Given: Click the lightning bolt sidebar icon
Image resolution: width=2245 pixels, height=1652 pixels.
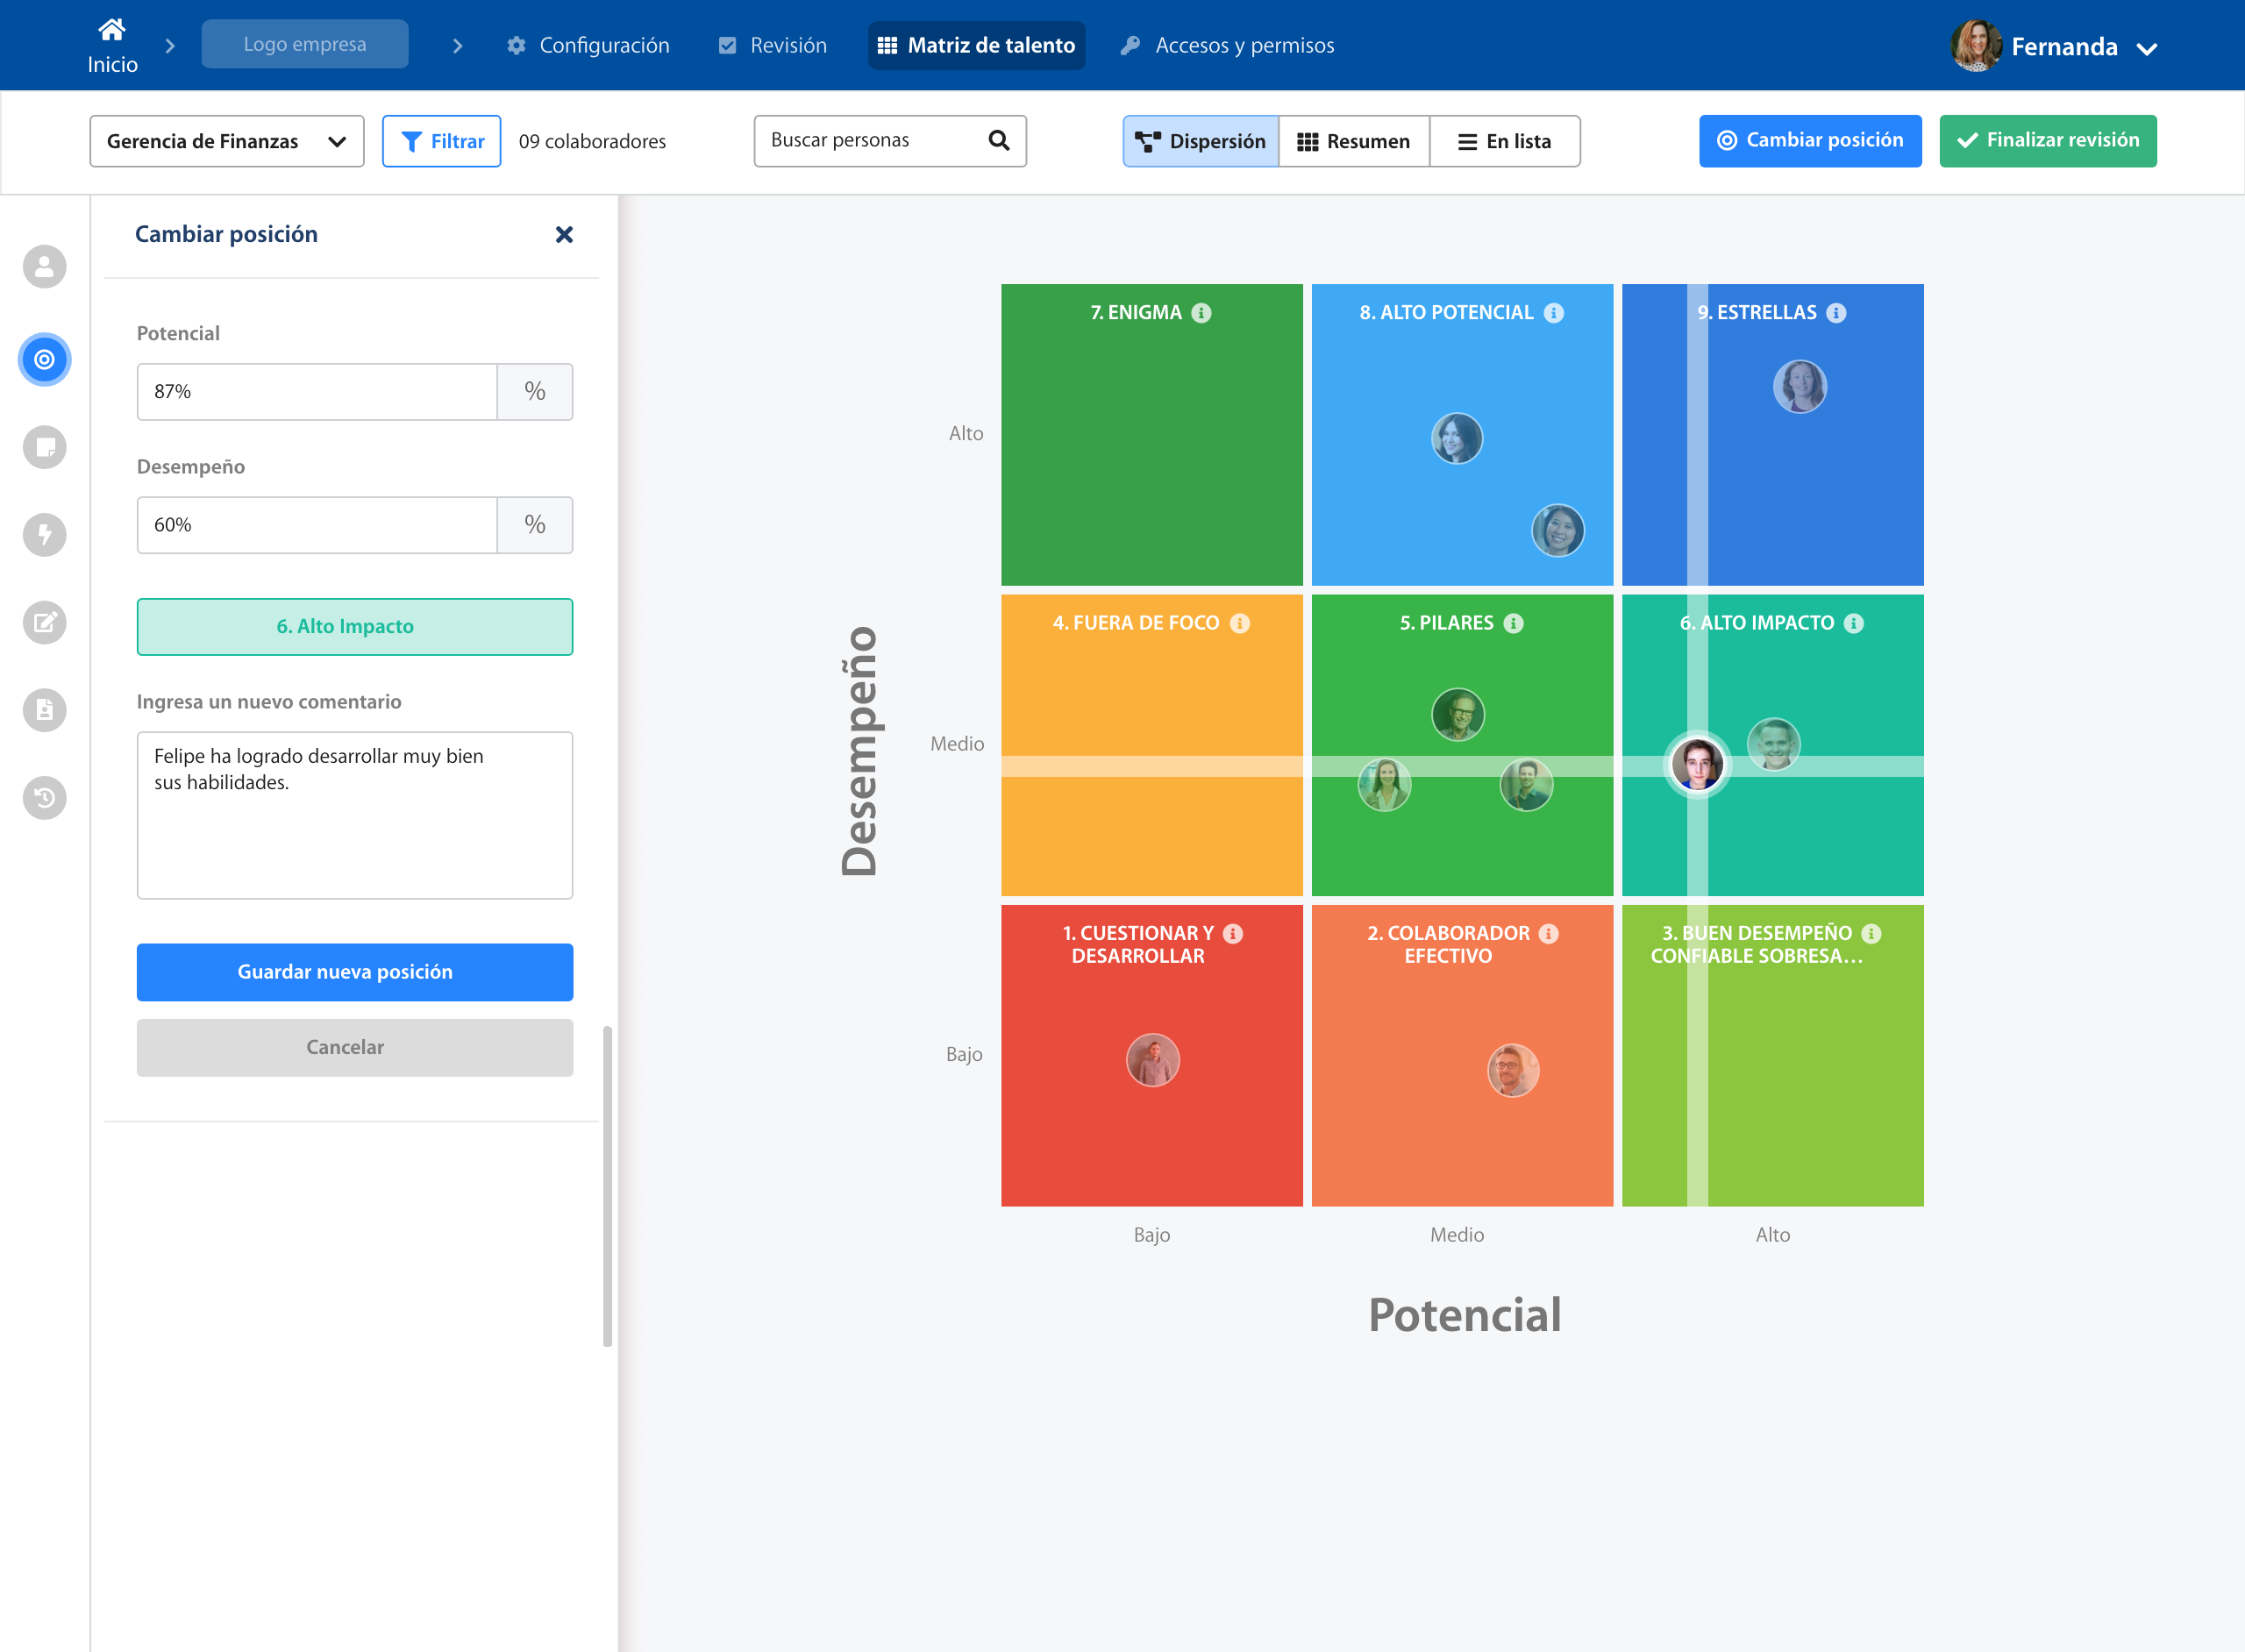Looking at the screenshot, I should click(x=45, y=535).
